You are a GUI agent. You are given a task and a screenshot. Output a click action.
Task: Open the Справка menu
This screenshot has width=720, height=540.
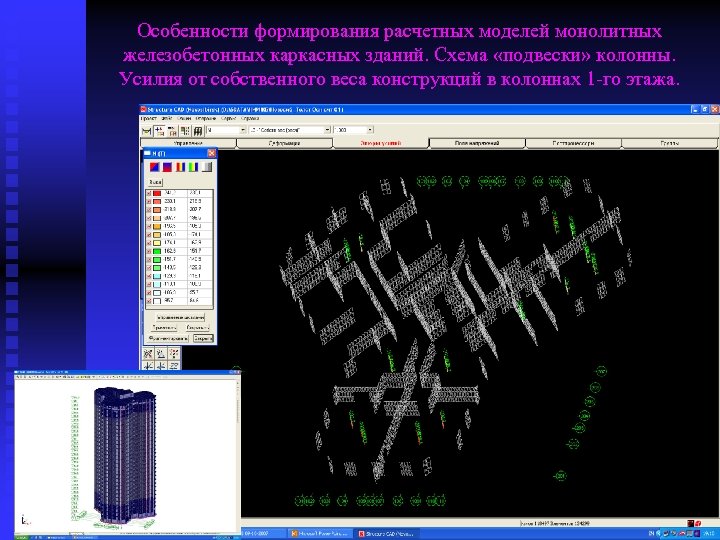pos(250,118)
